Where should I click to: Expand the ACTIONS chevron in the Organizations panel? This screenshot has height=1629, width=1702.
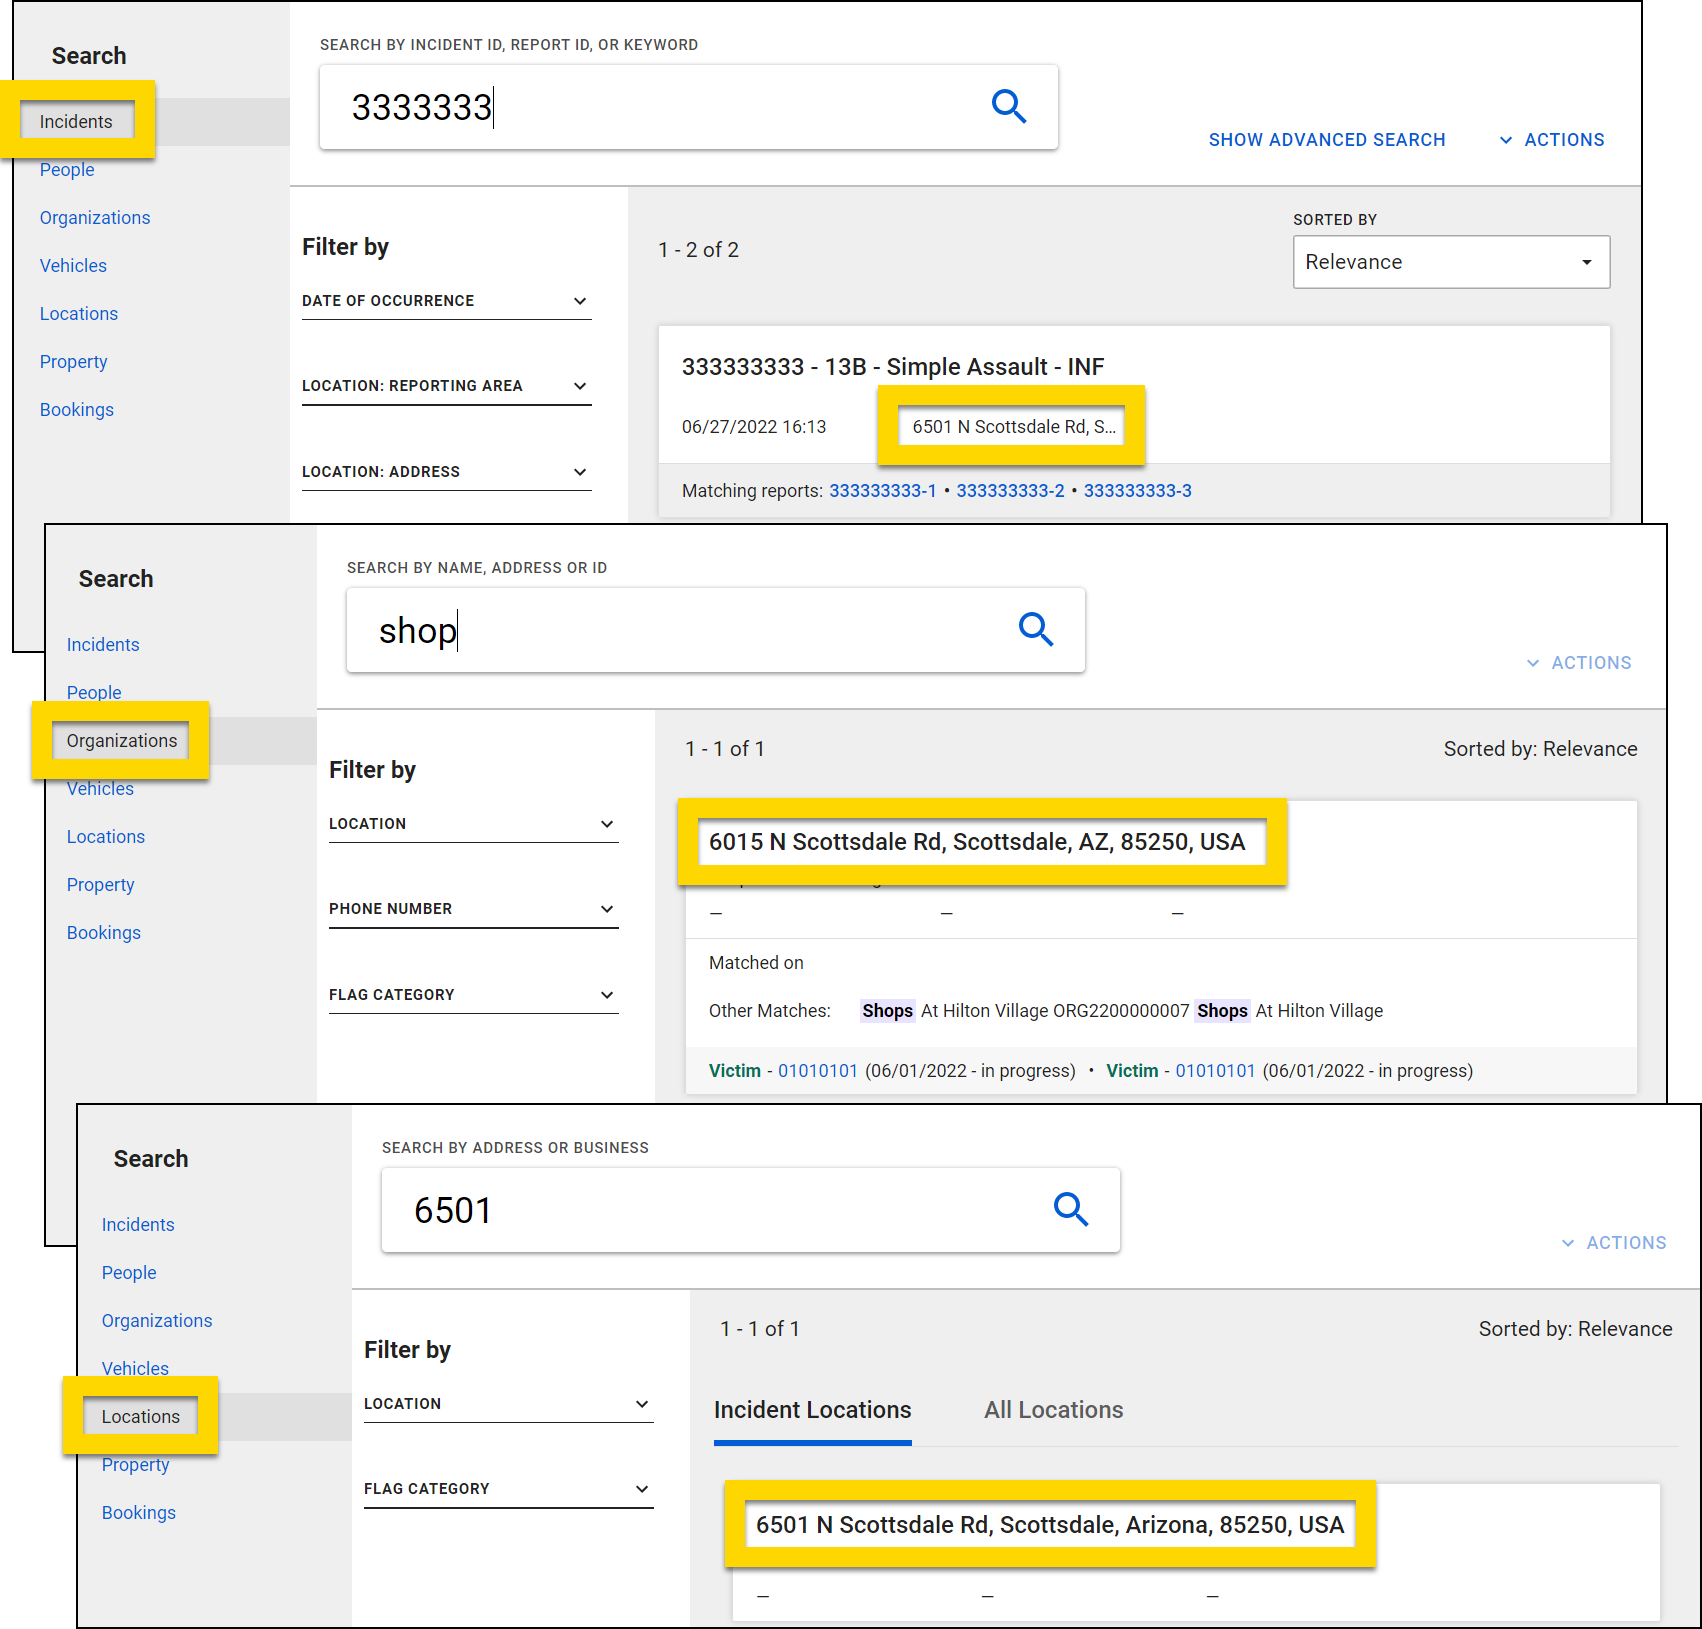[1533, 662]
